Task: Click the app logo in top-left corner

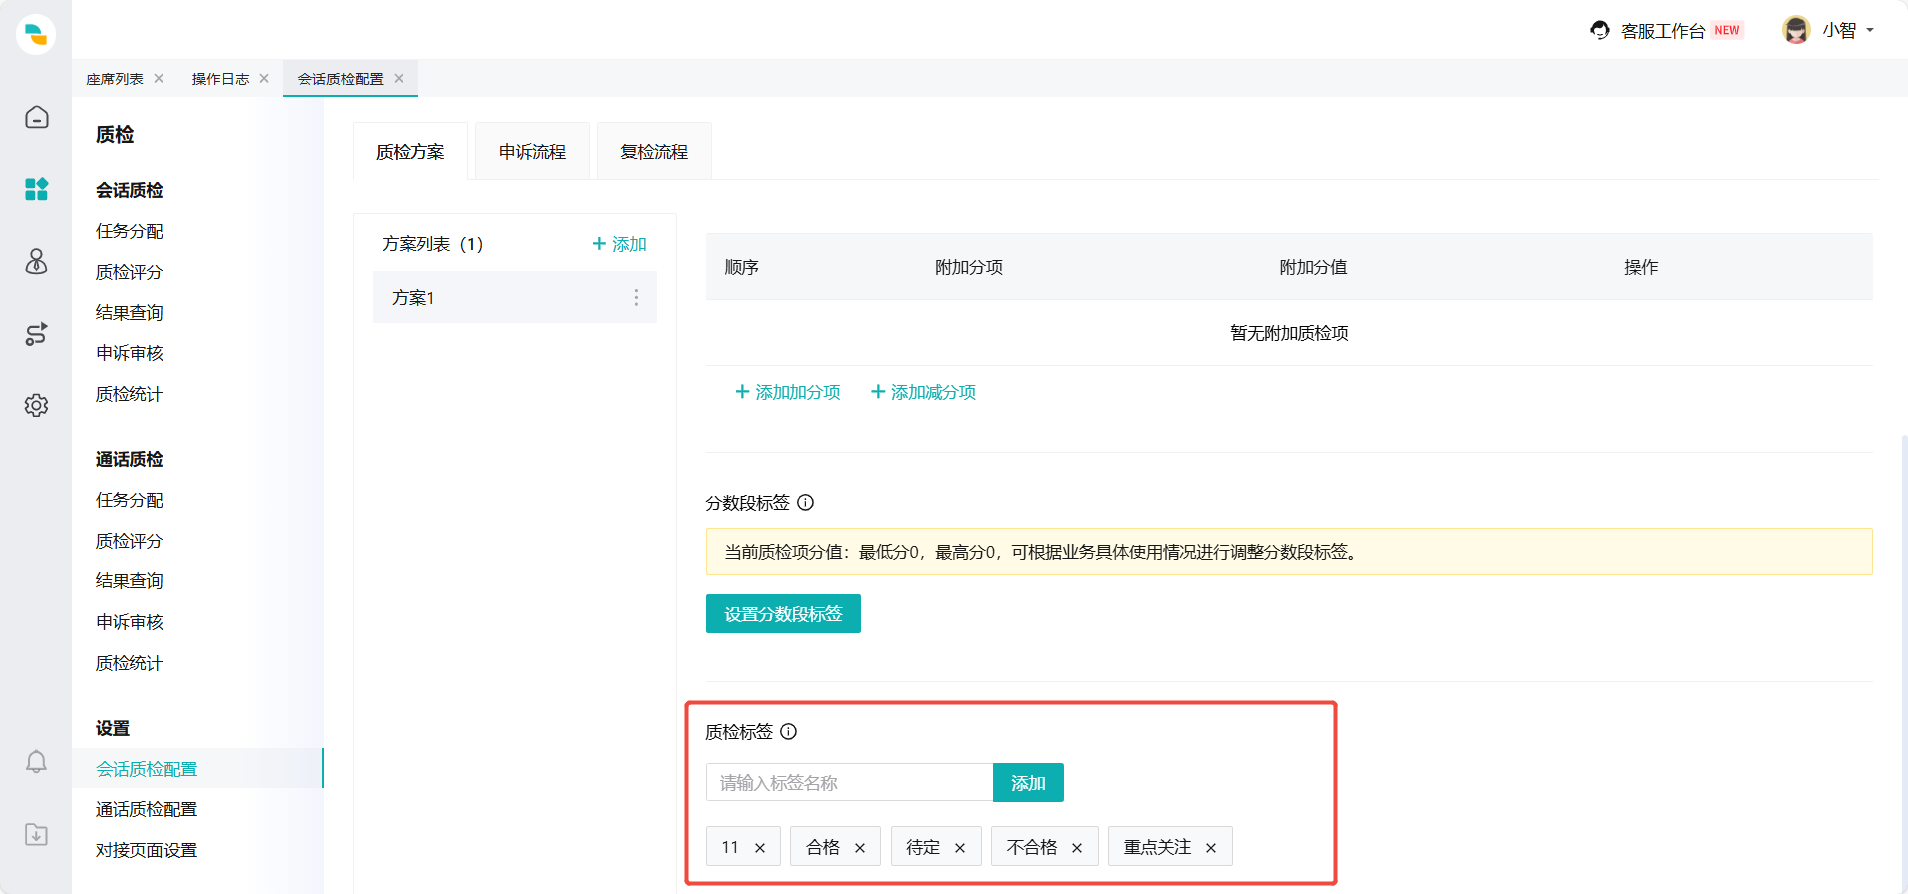Action: tap(36, 34)
